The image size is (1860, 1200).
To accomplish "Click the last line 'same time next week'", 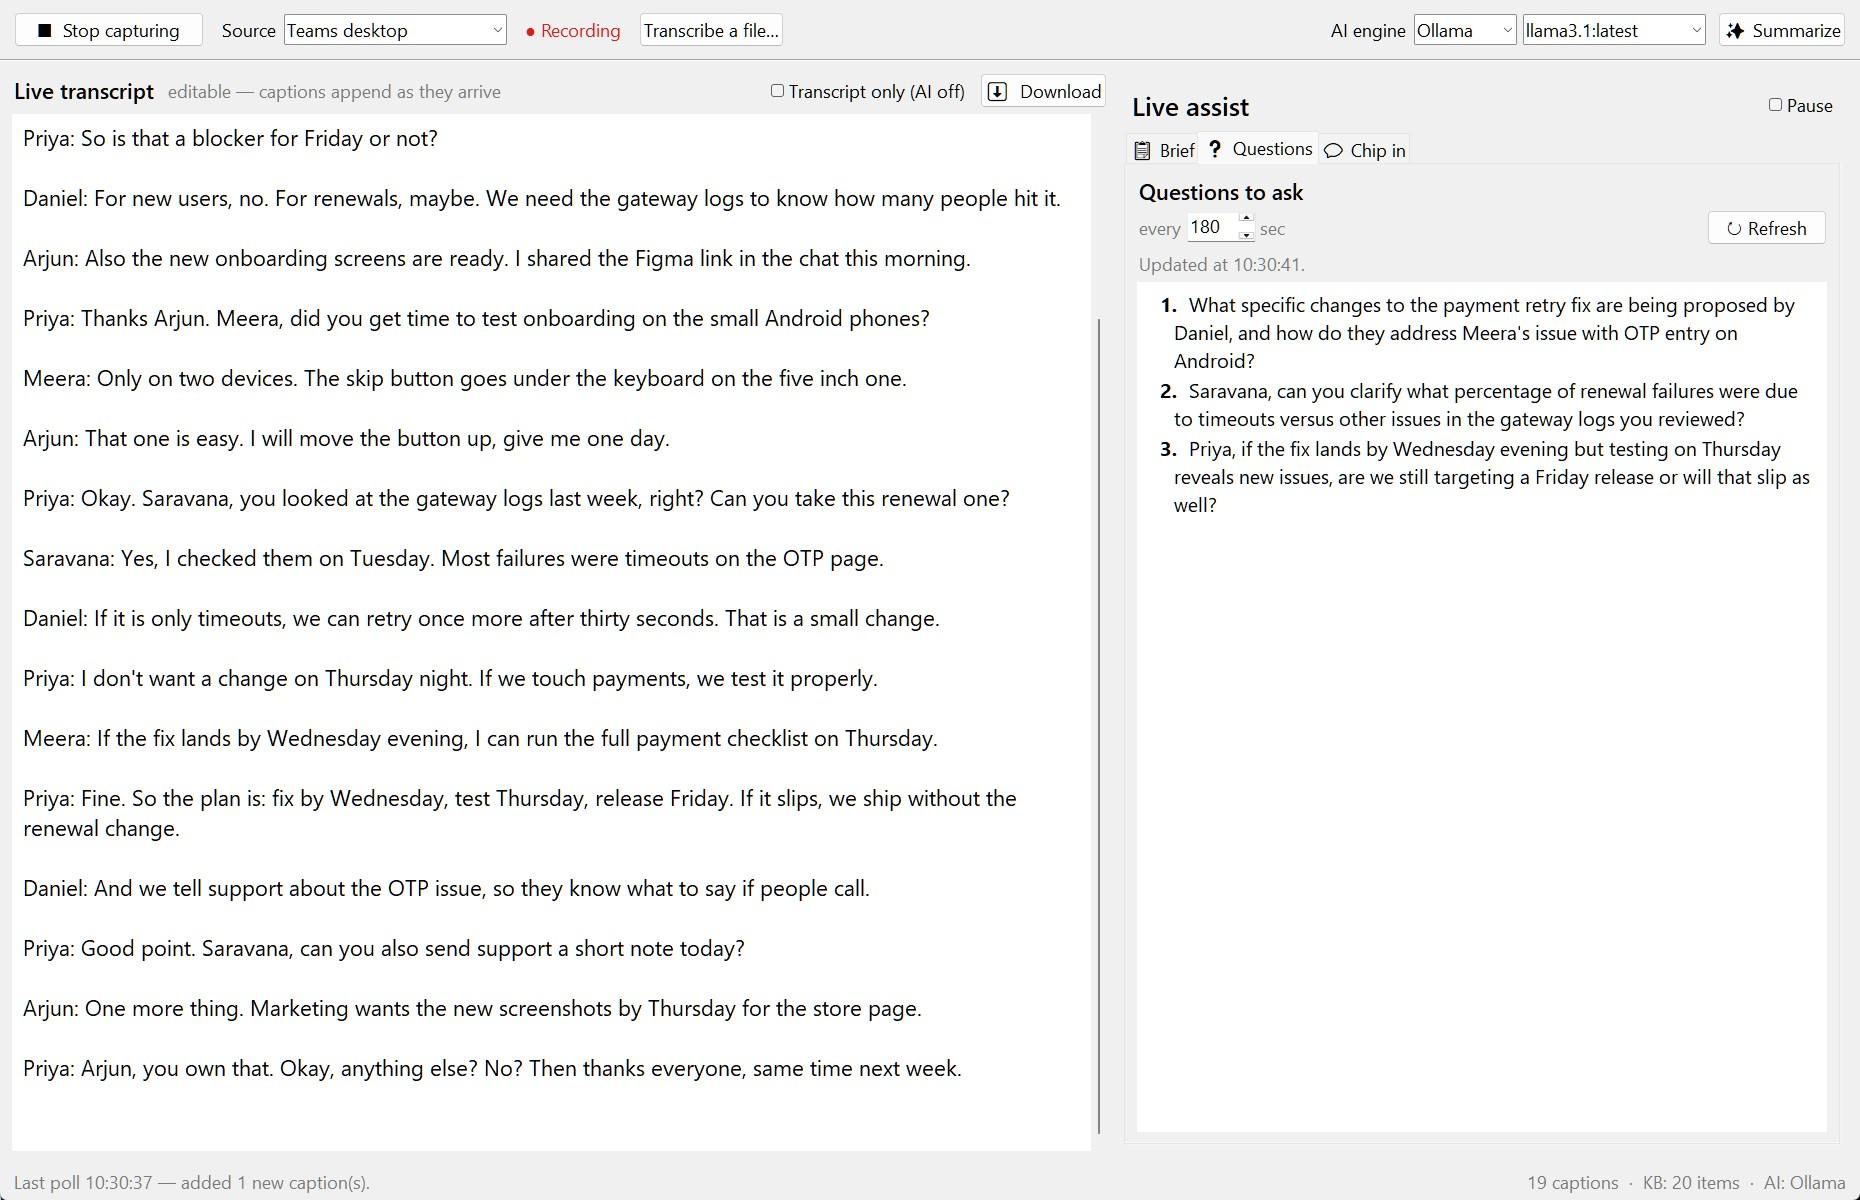I will tap(492, 1068).
